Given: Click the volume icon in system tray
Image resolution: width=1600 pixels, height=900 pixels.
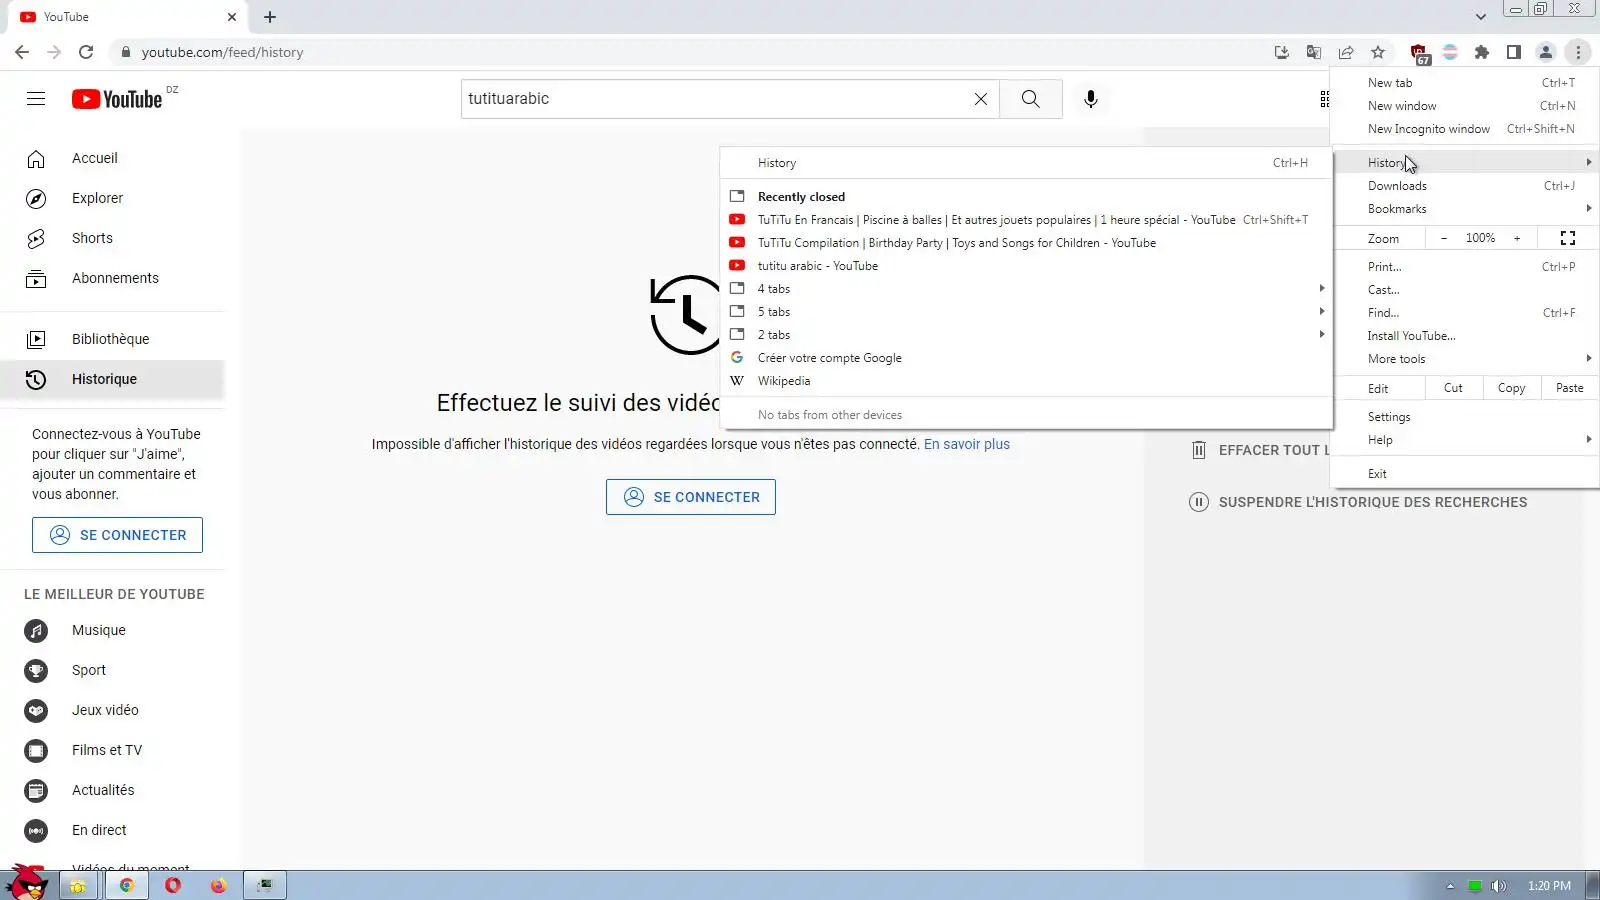Looking at the screenshot, I should coord(1498,886).
